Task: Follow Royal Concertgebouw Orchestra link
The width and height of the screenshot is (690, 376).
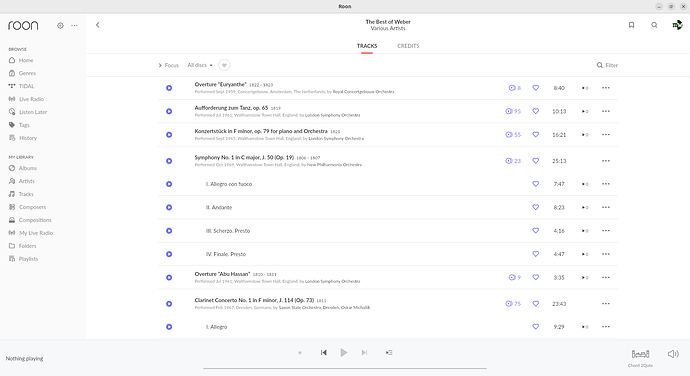Action: pyautogui.click(x=363, y=92)
